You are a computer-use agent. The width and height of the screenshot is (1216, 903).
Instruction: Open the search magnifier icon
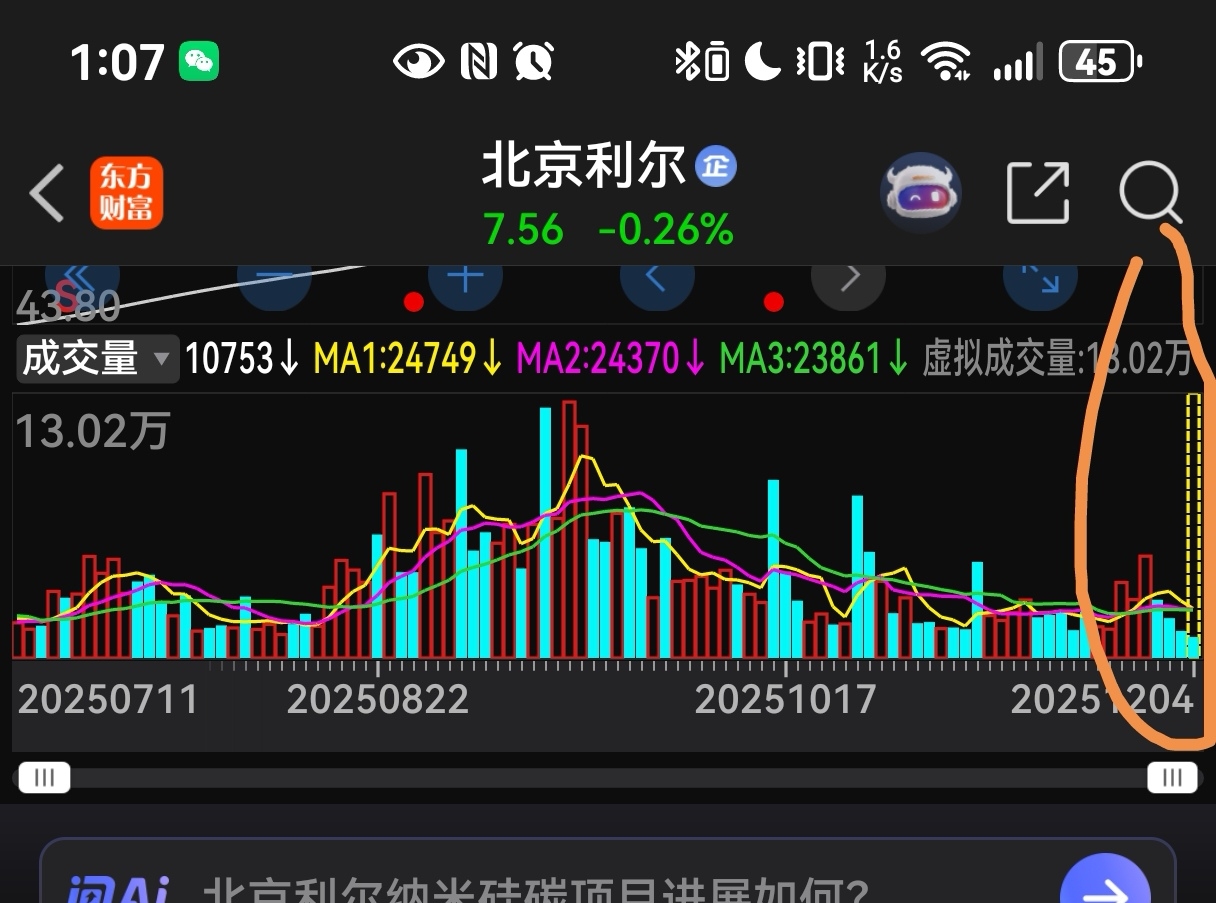click(1151, 193)
